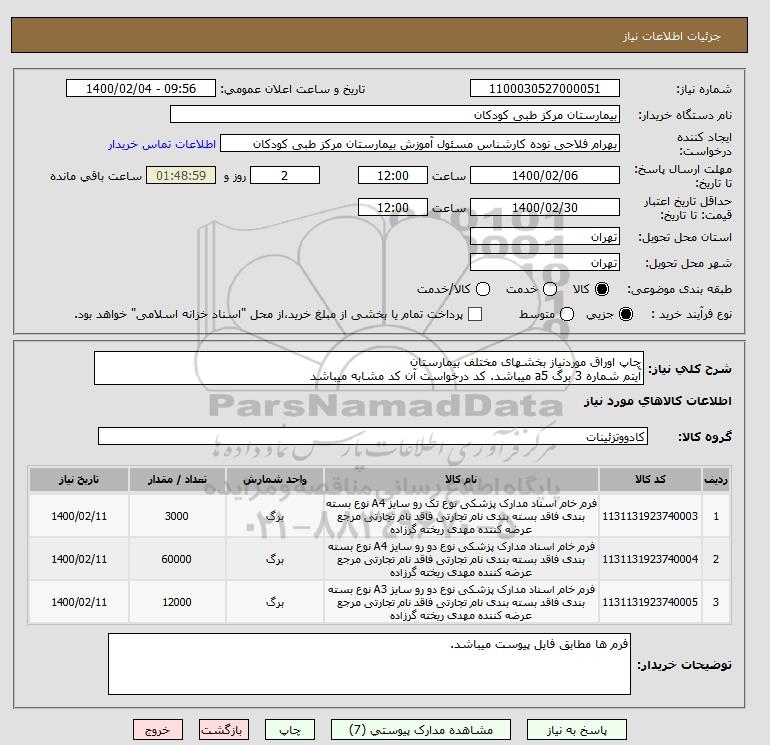Click the remaining time countdown 01:48:59

[181, 175]
